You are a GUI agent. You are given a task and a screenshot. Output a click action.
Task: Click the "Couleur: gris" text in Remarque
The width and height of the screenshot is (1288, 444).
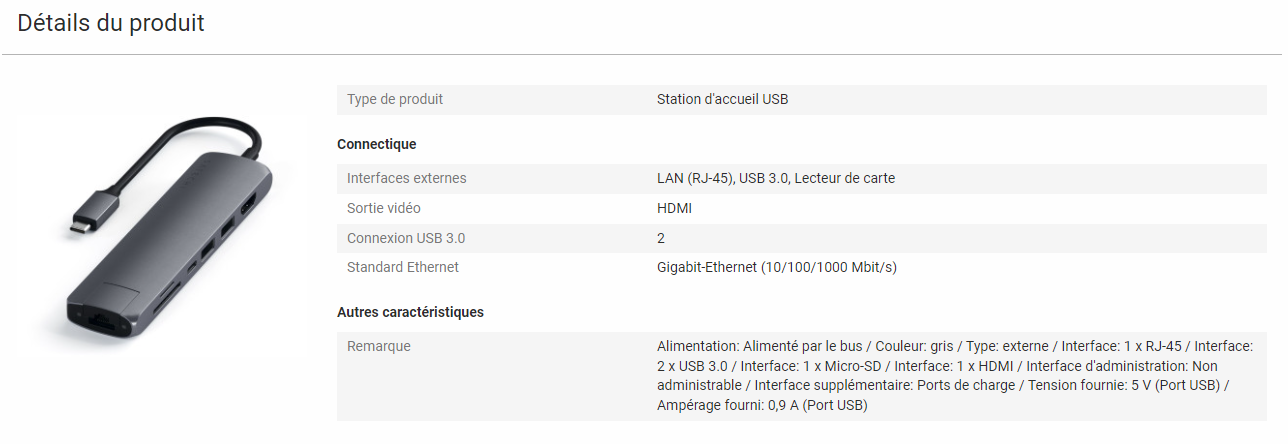(914, 346)
